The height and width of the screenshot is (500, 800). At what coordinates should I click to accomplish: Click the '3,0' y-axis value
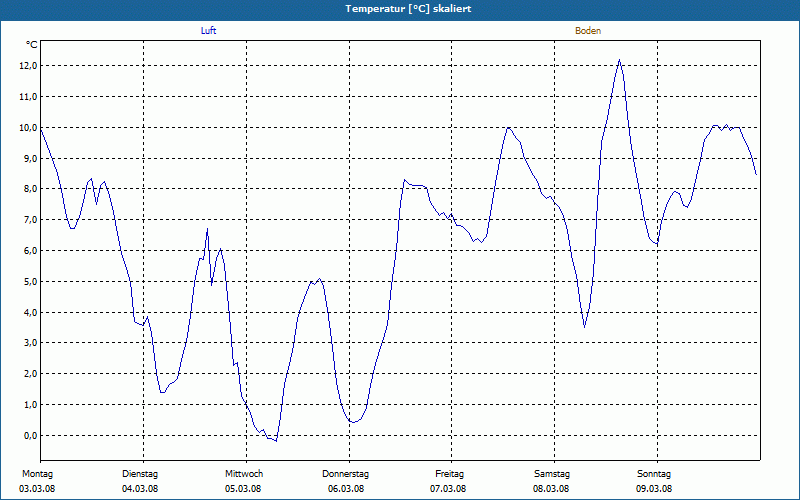click(30, 343)
